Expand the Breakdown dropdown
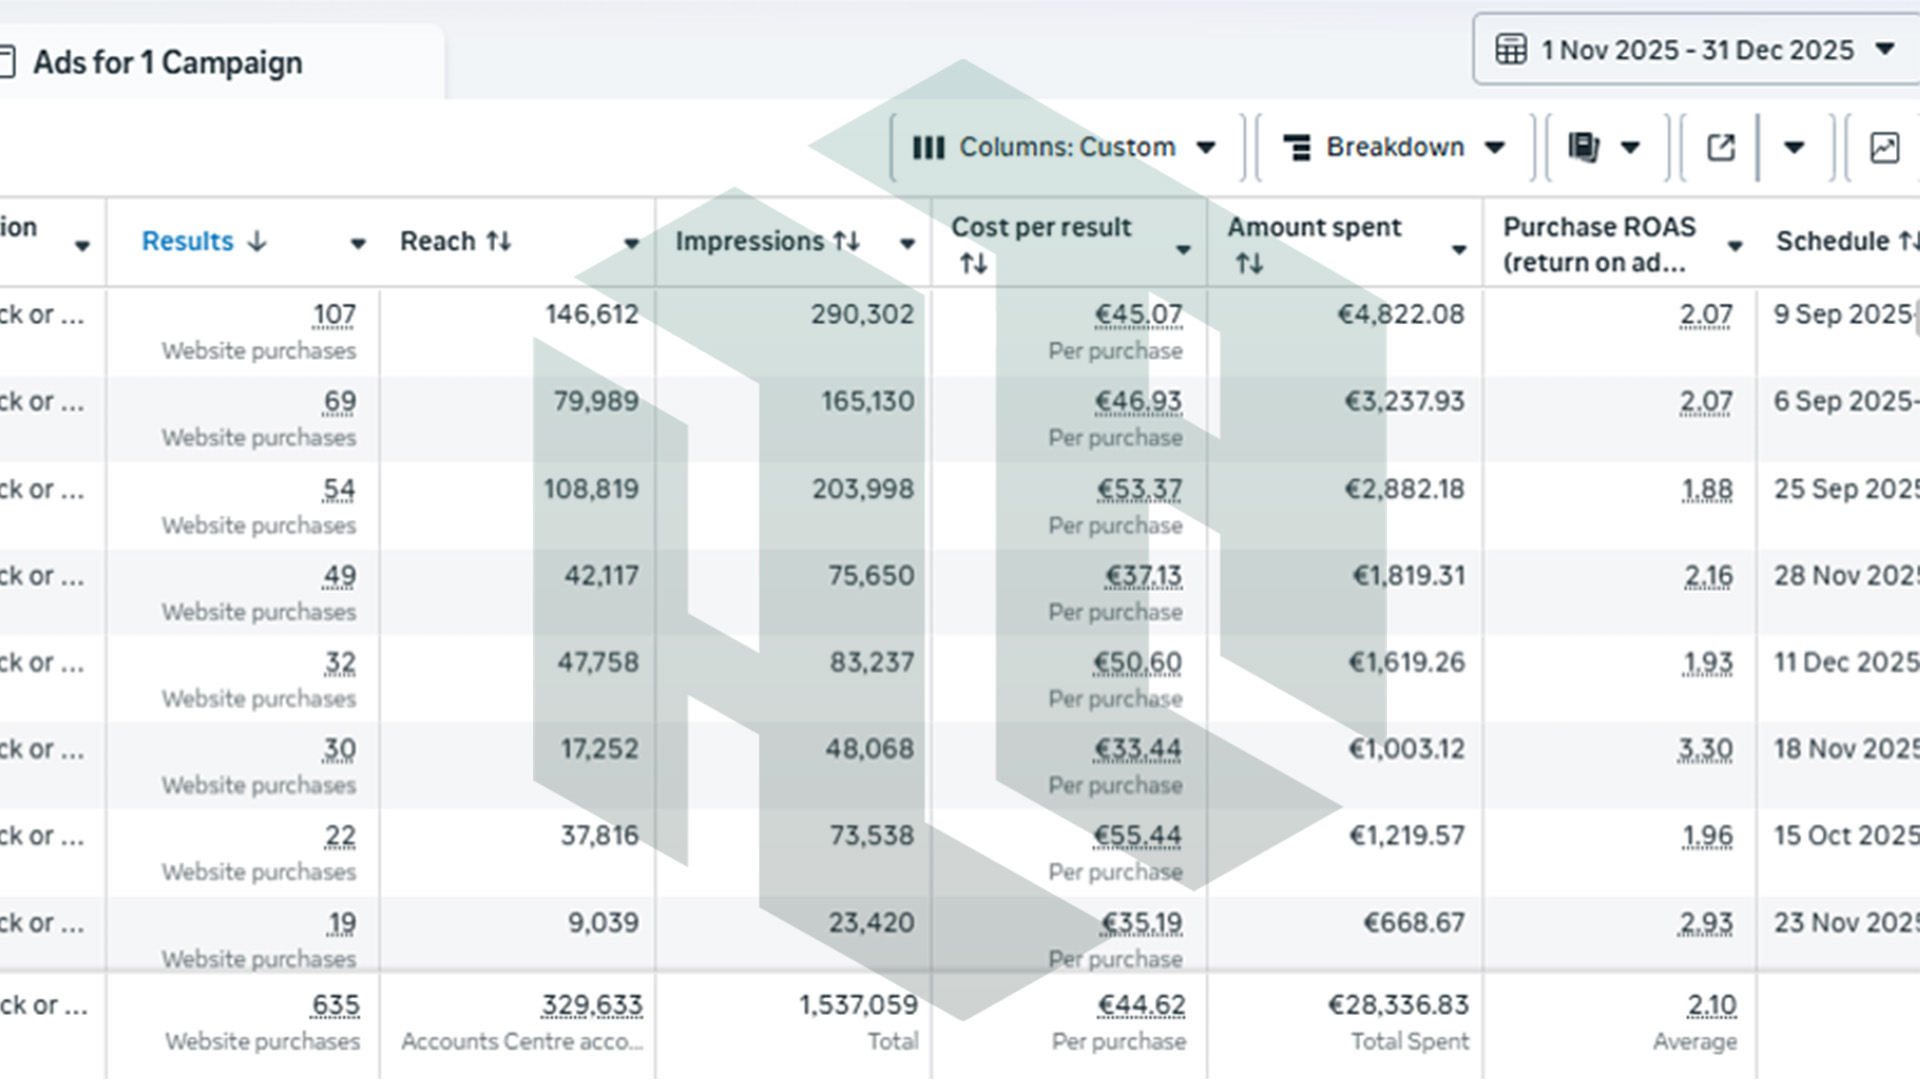Screen dimensions: 1920x1080 tap(1495, 148)
